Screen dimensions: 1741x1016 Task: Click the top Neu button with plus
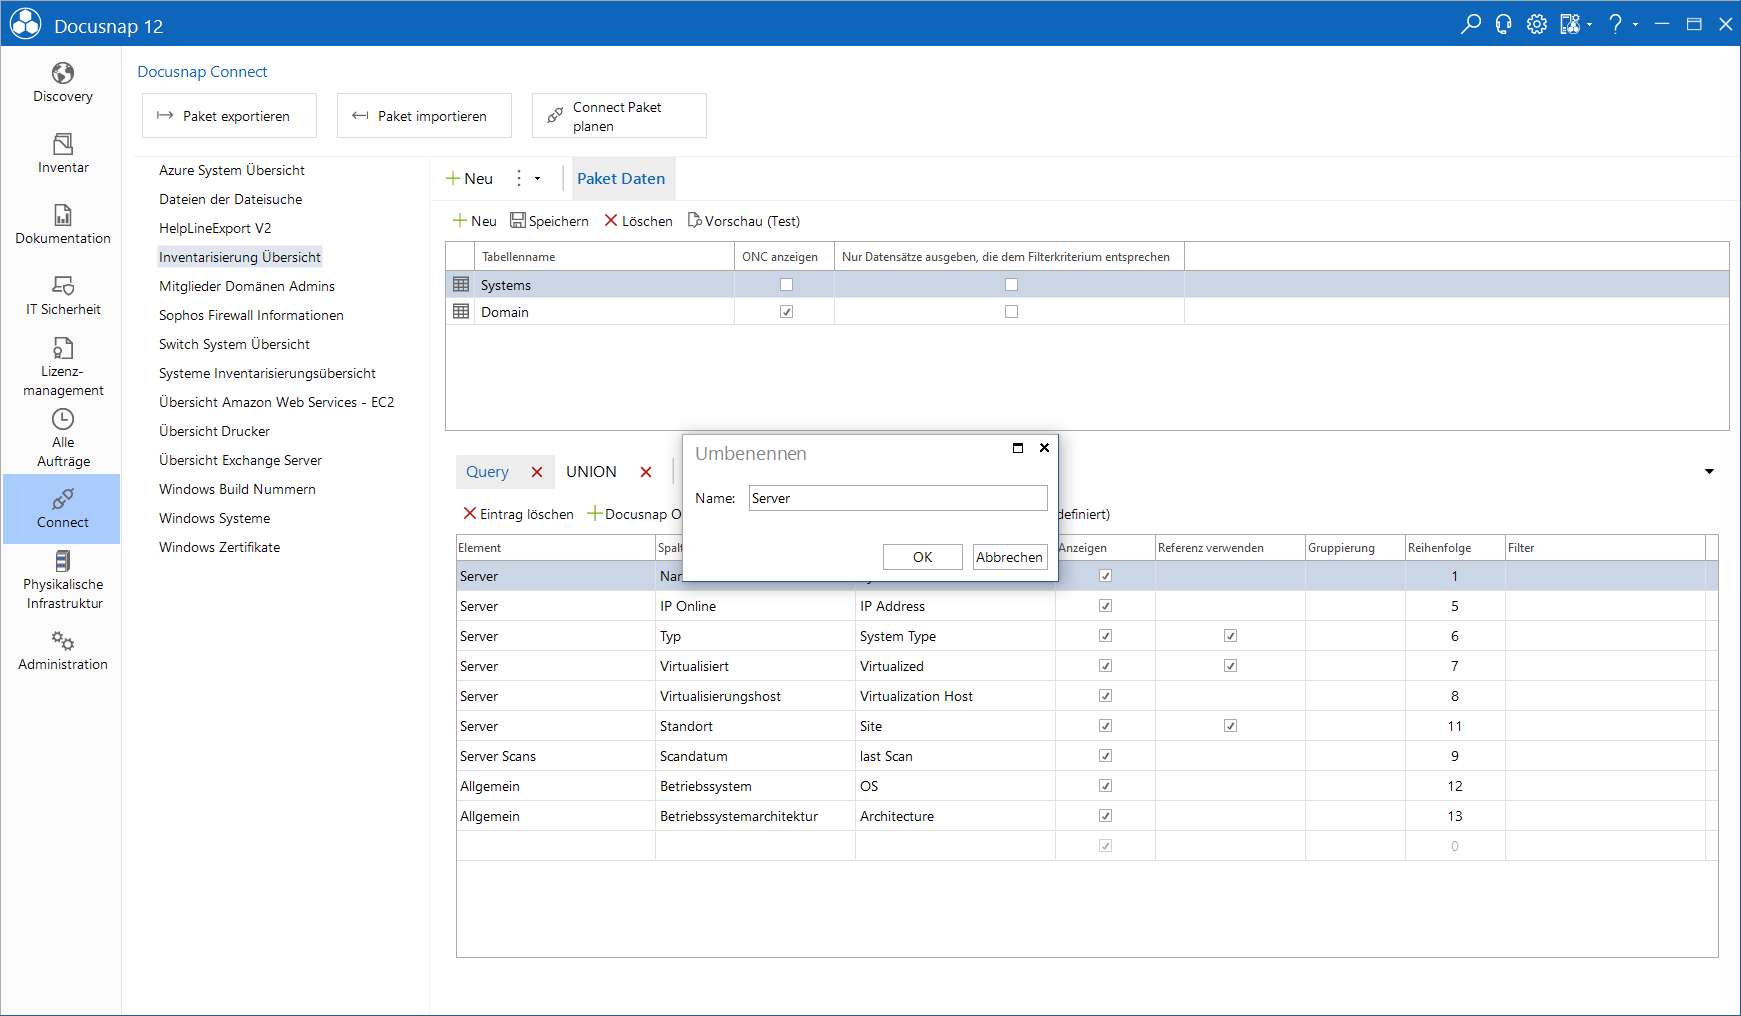(x=469, y=179)
